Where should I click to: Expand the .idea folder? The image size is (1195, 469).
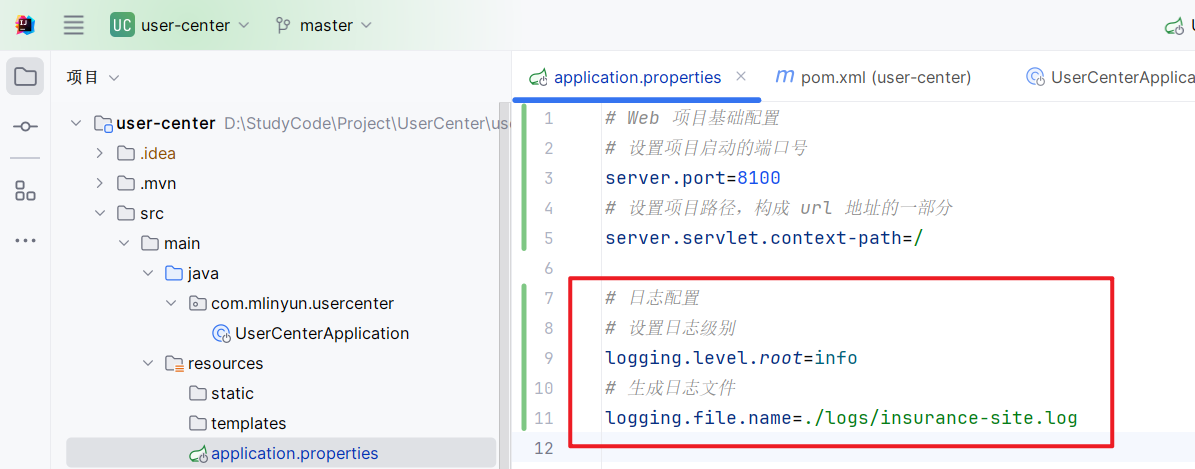pyautogui.click(x=99, y=153)
